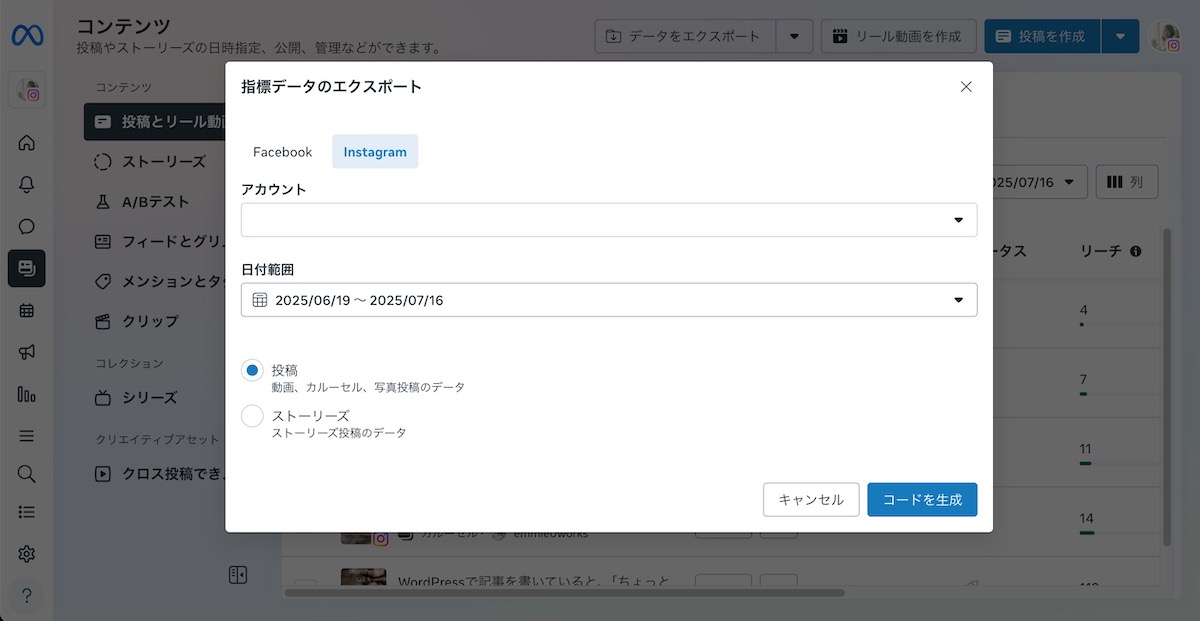Open the settings gear icon
1200x621 pixels.
coord(27,554)
